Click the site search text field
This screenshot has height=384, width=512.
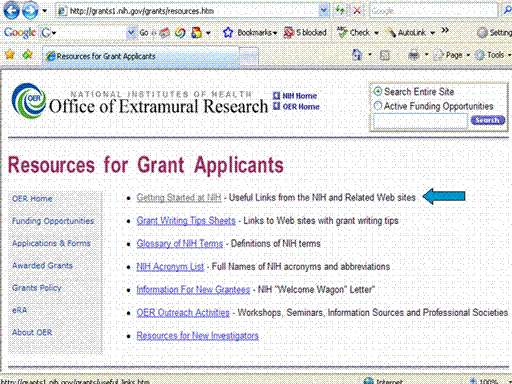420,121
